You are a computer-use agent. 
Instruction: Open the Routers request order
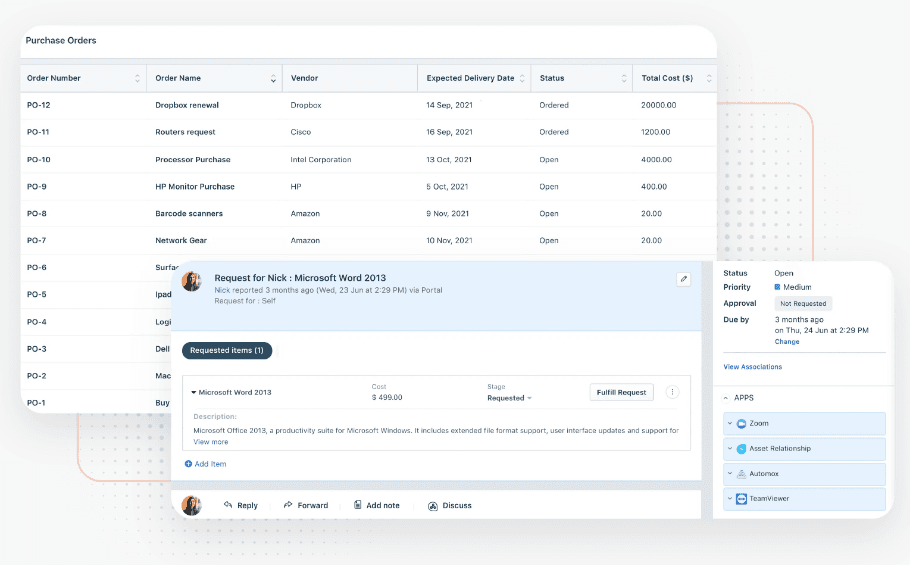pyautogui.click(x=185, y=132)
